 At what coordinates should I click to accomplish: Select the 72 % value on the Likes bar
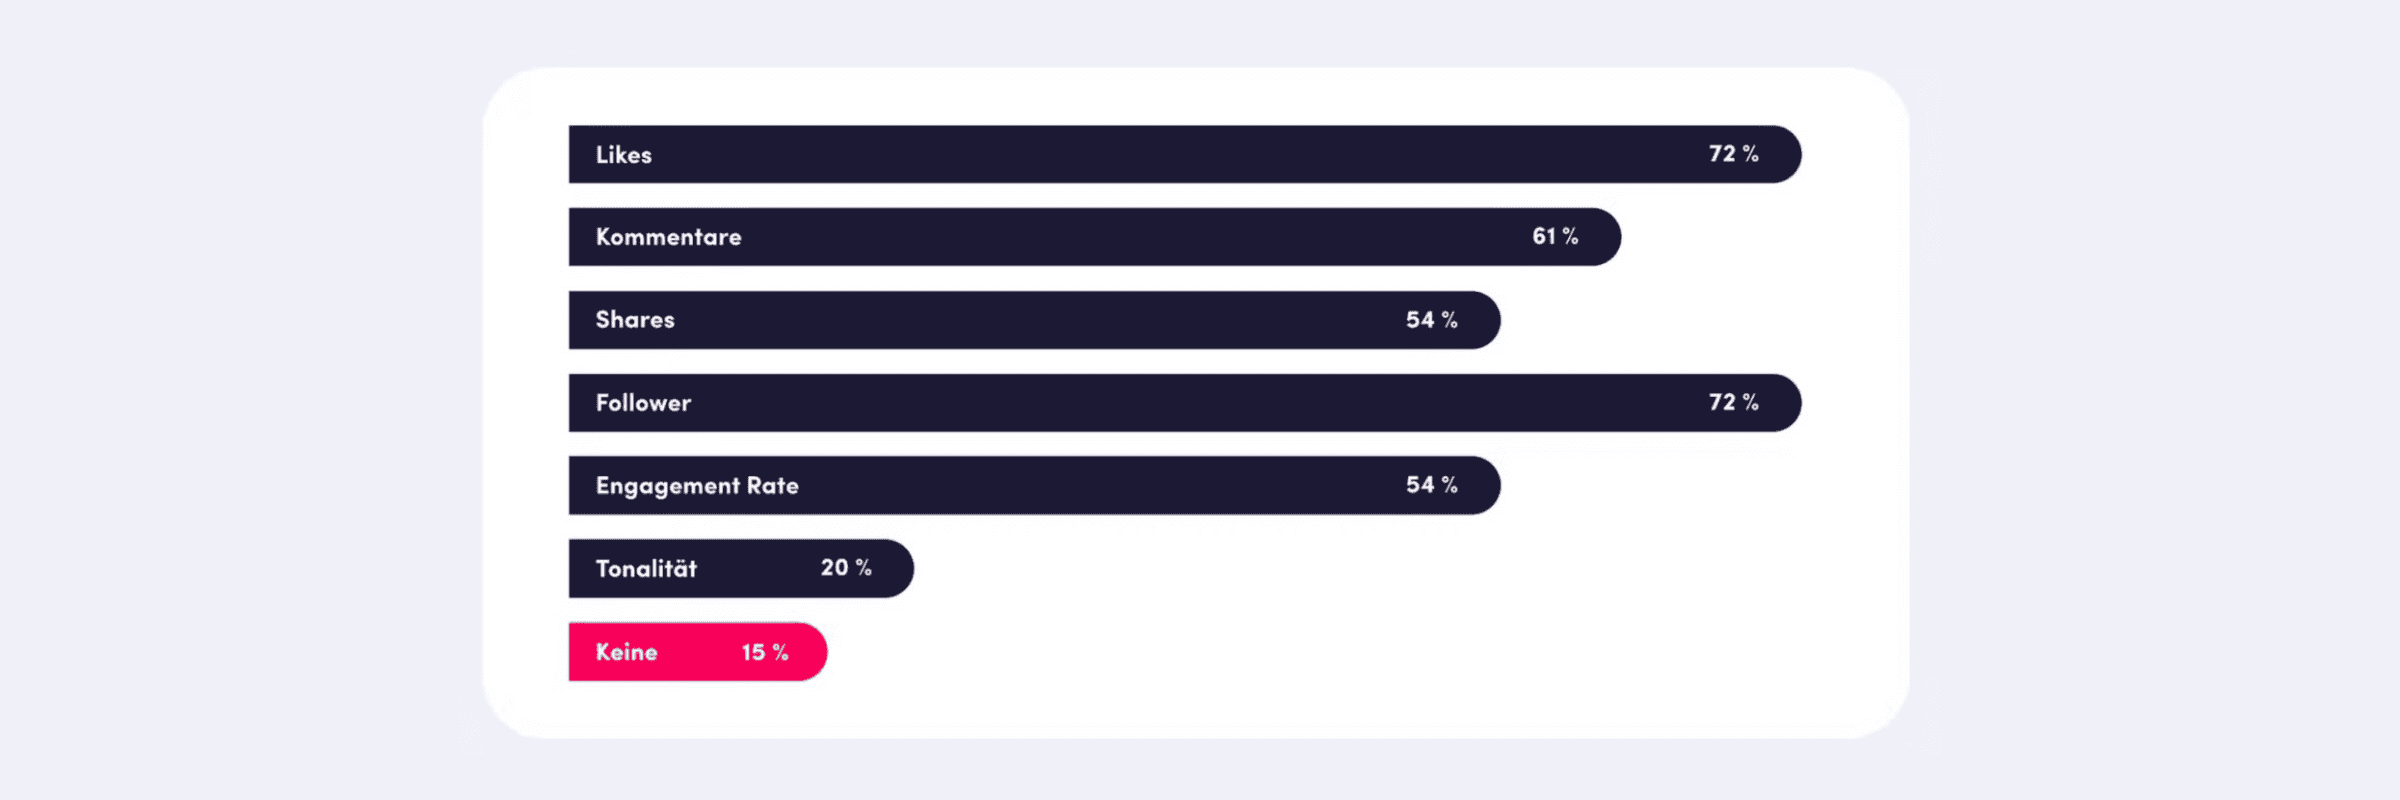(1733, 154)
